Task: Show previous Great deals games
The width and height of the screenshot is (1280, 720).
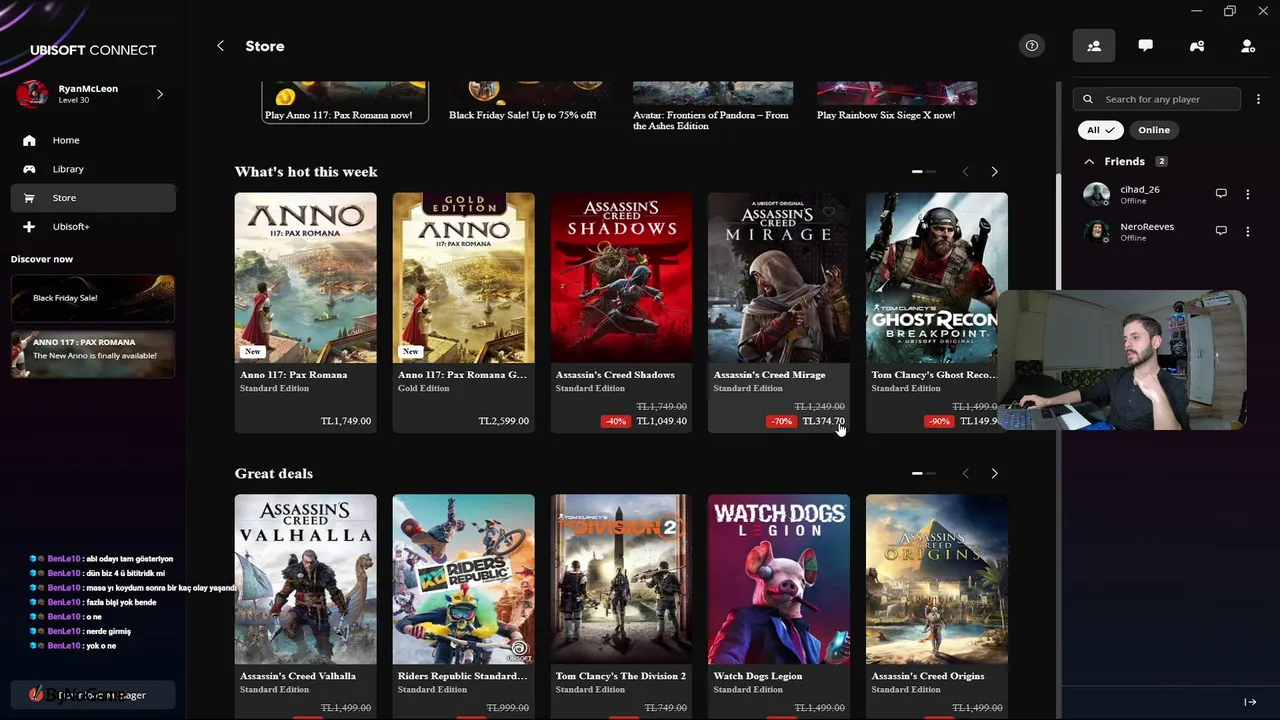Action: pos(965,473)
